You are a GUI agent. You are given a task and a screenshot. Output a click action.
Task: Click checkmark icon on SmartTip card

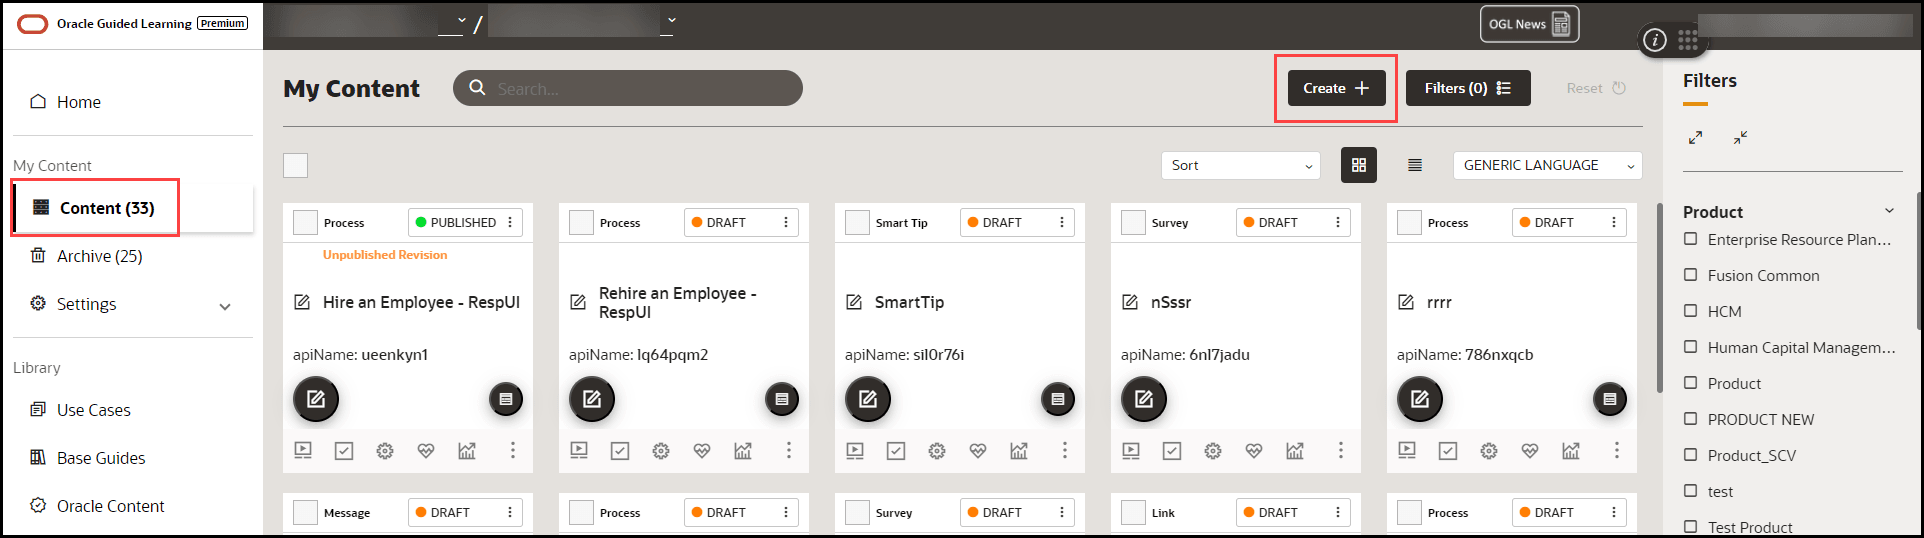tap(896, 451)
